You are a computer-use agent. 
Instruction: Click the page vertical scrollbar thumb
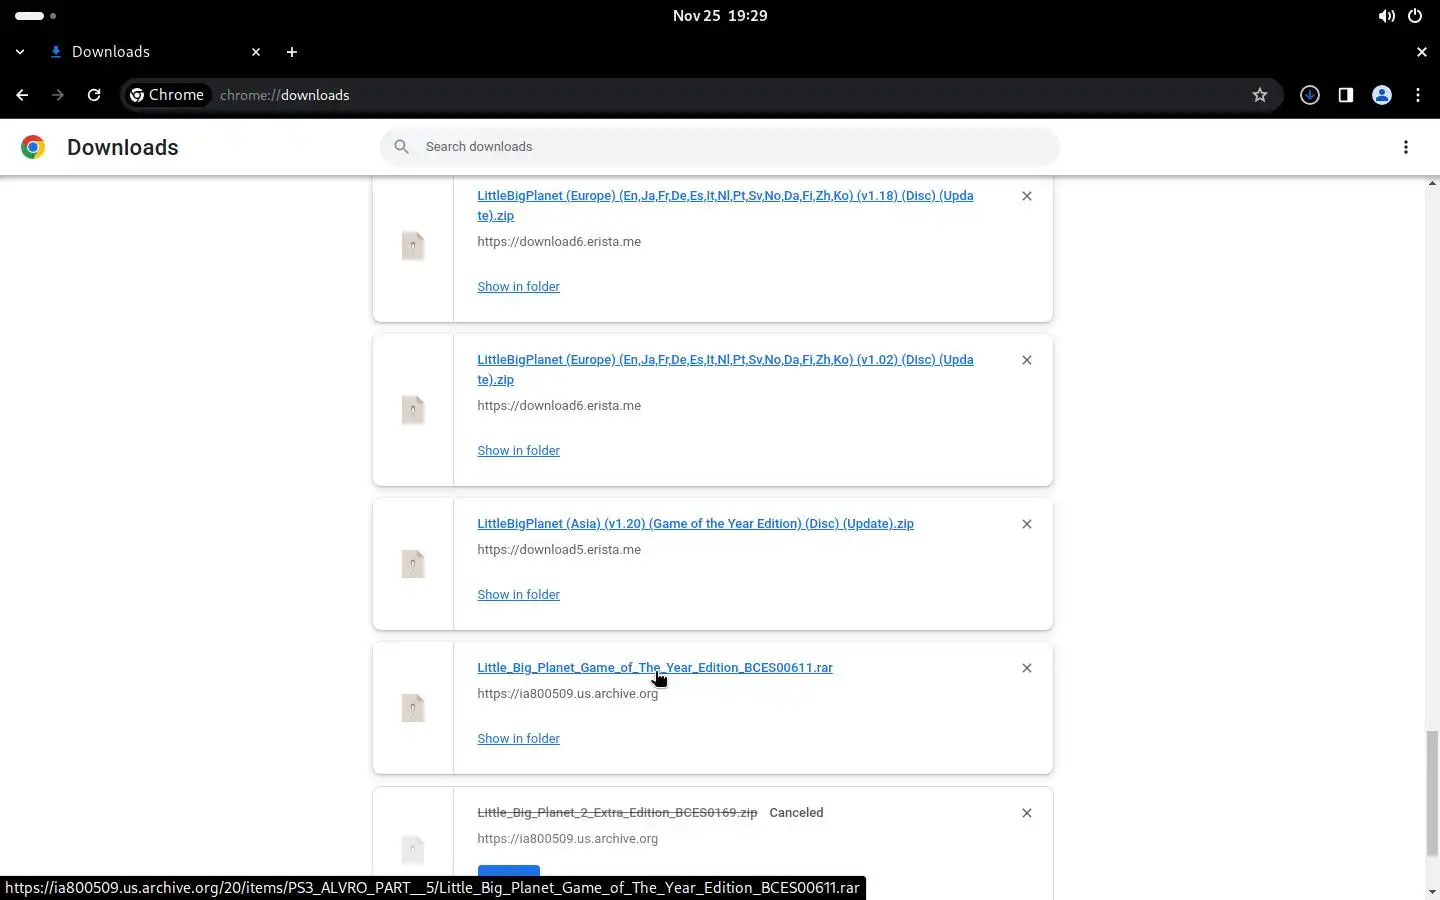[x=1432, y=793]
